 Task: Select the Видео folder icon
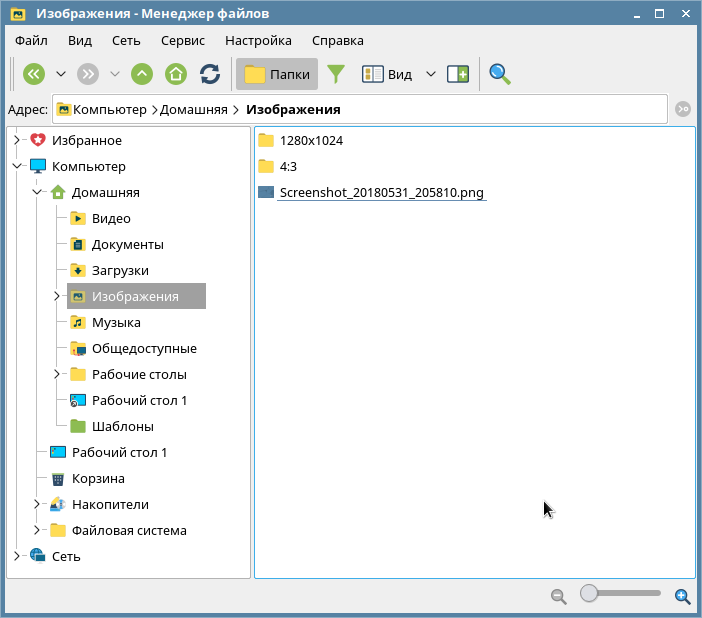tap(78, 218)
